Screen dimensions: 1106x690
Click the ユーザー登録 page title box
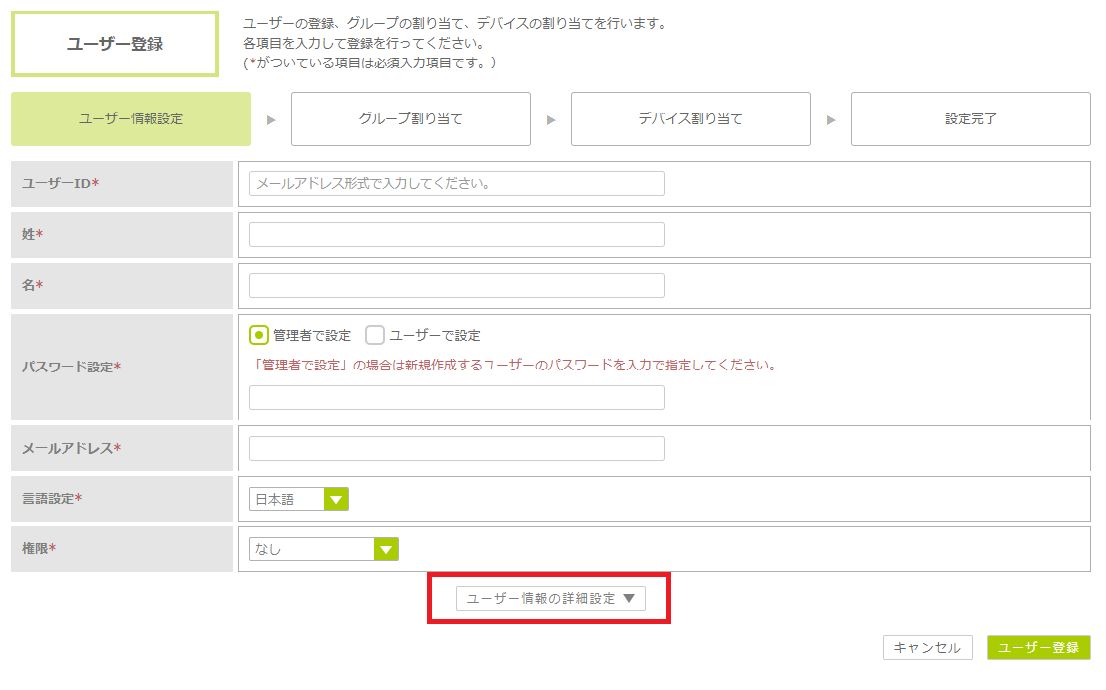point(115,44)
